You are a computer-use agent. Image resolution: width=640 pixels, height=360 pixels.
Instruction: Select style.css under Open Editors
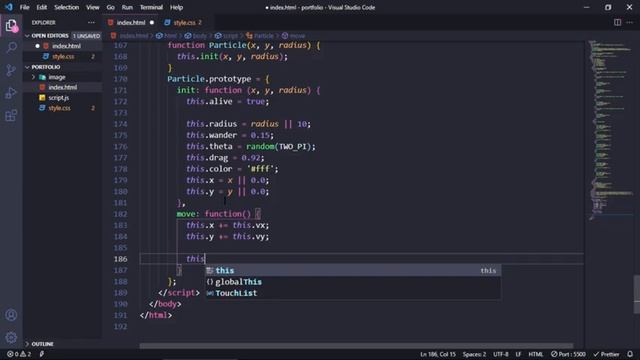(63, 56)
